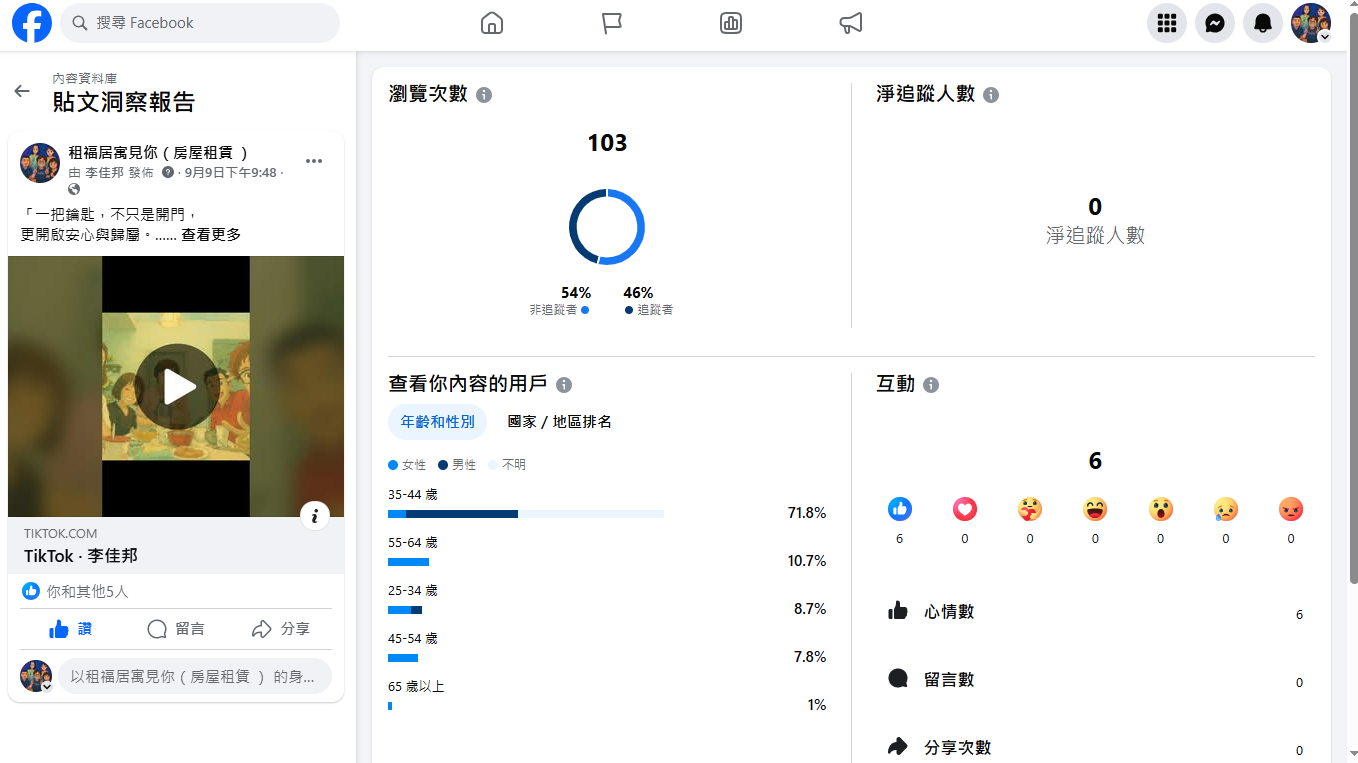Click the info icon next to 瀏覽次數
Viewport: 1358px width, 763px height.
coord(484,95)
